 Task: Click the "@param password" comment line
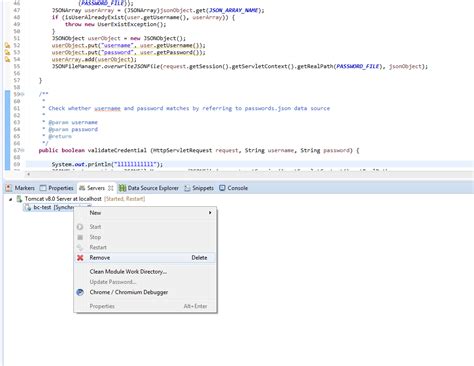point(73,129)
